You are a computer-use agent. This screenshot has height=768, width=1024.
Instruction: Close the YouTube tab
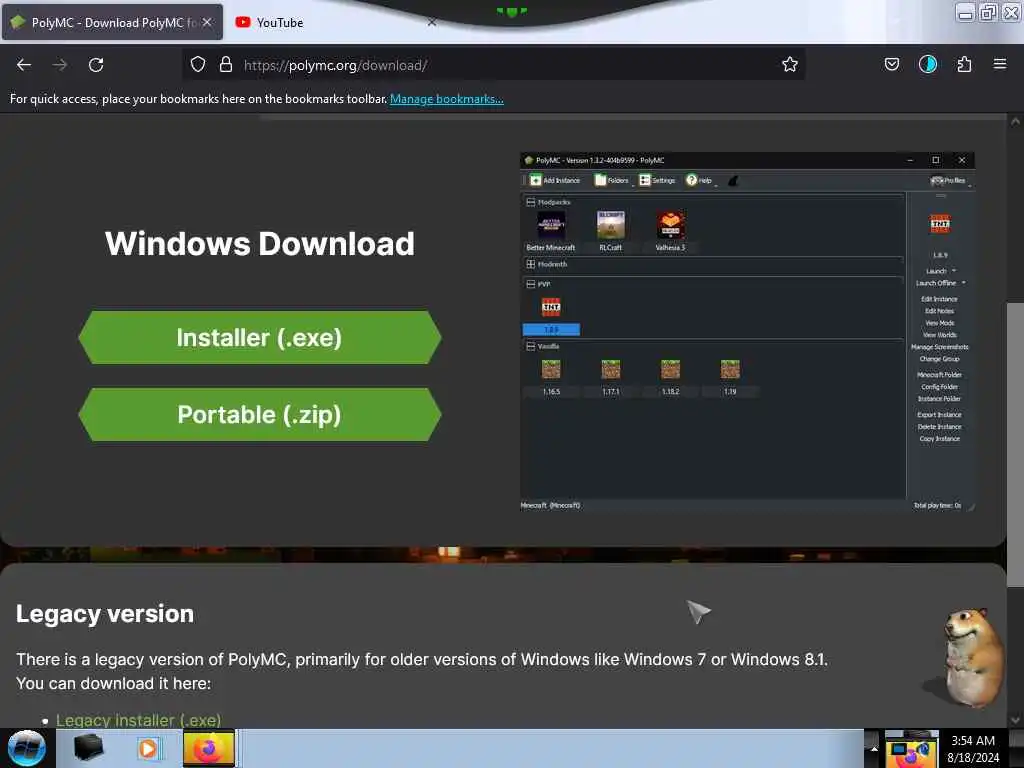pyautogui.click(x=432, y=22)
